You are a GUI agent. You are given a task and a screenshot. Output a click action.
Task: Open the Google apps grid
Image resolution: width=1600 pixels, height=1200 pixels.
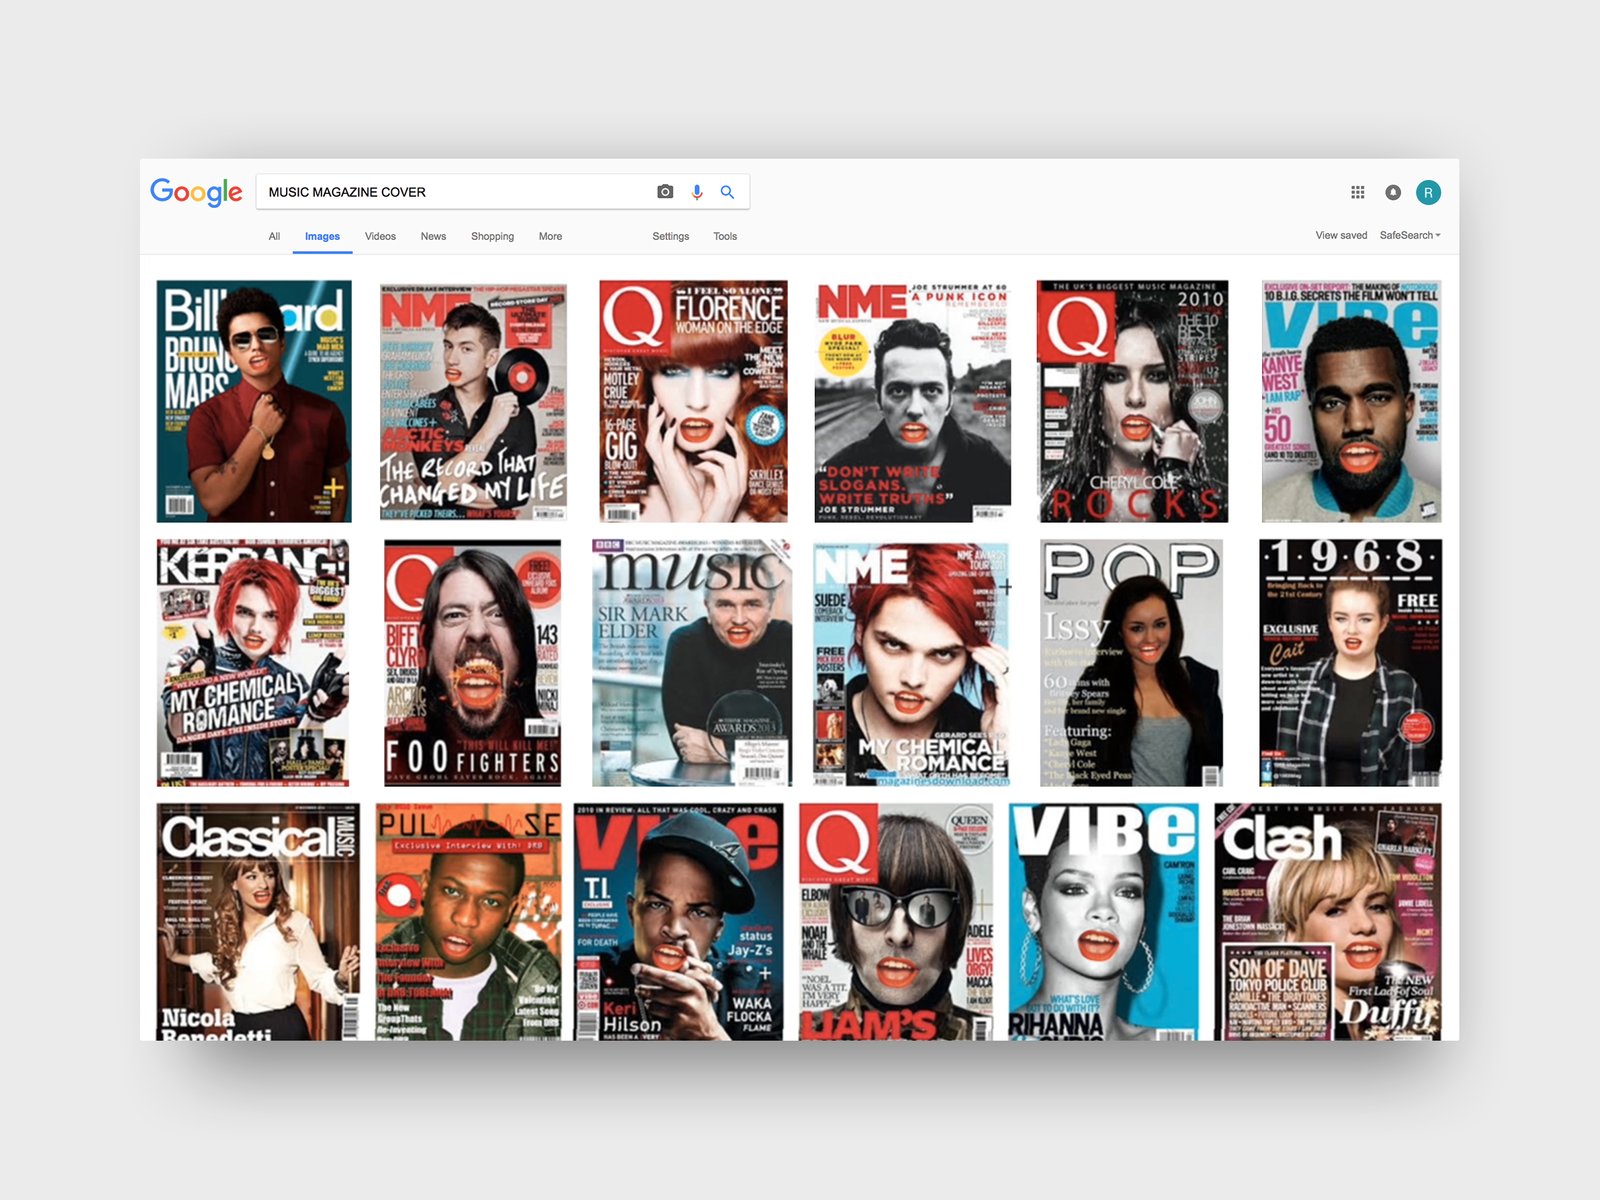point(1358,192)
